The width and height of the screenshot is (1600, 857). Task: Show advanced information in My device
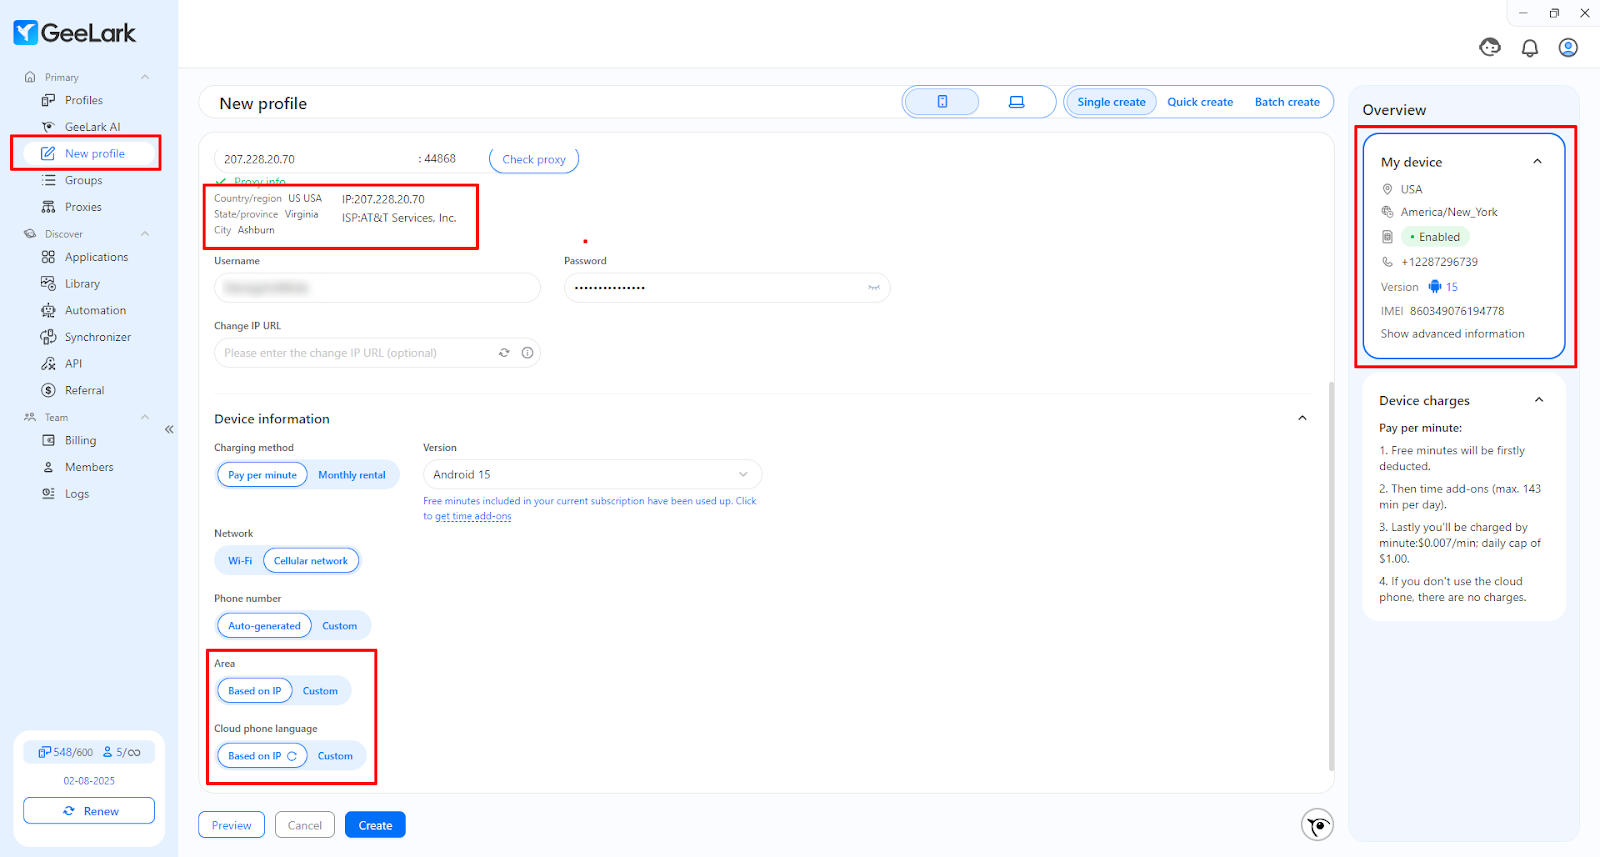point(1452,334)
